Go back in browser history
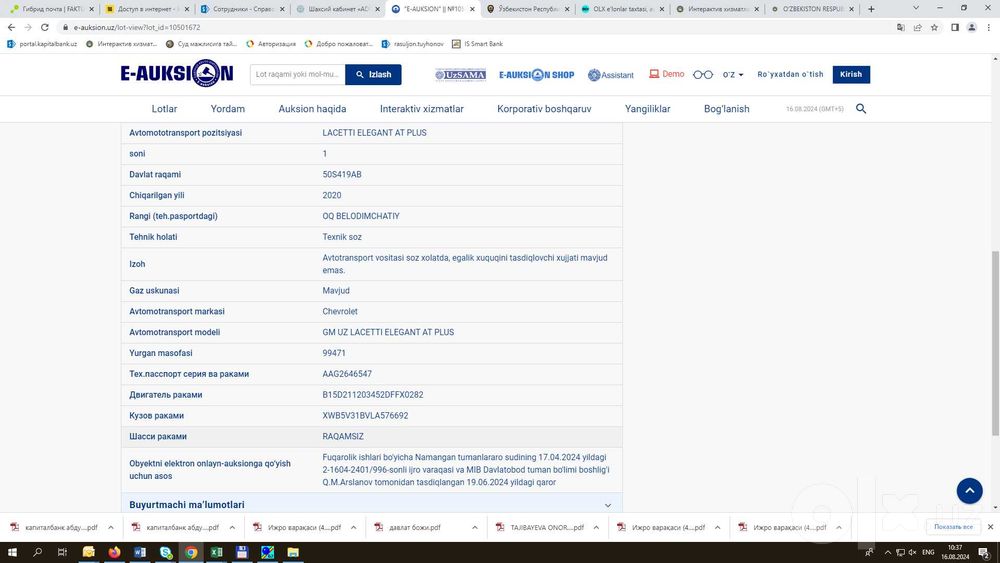 point(11,27)
